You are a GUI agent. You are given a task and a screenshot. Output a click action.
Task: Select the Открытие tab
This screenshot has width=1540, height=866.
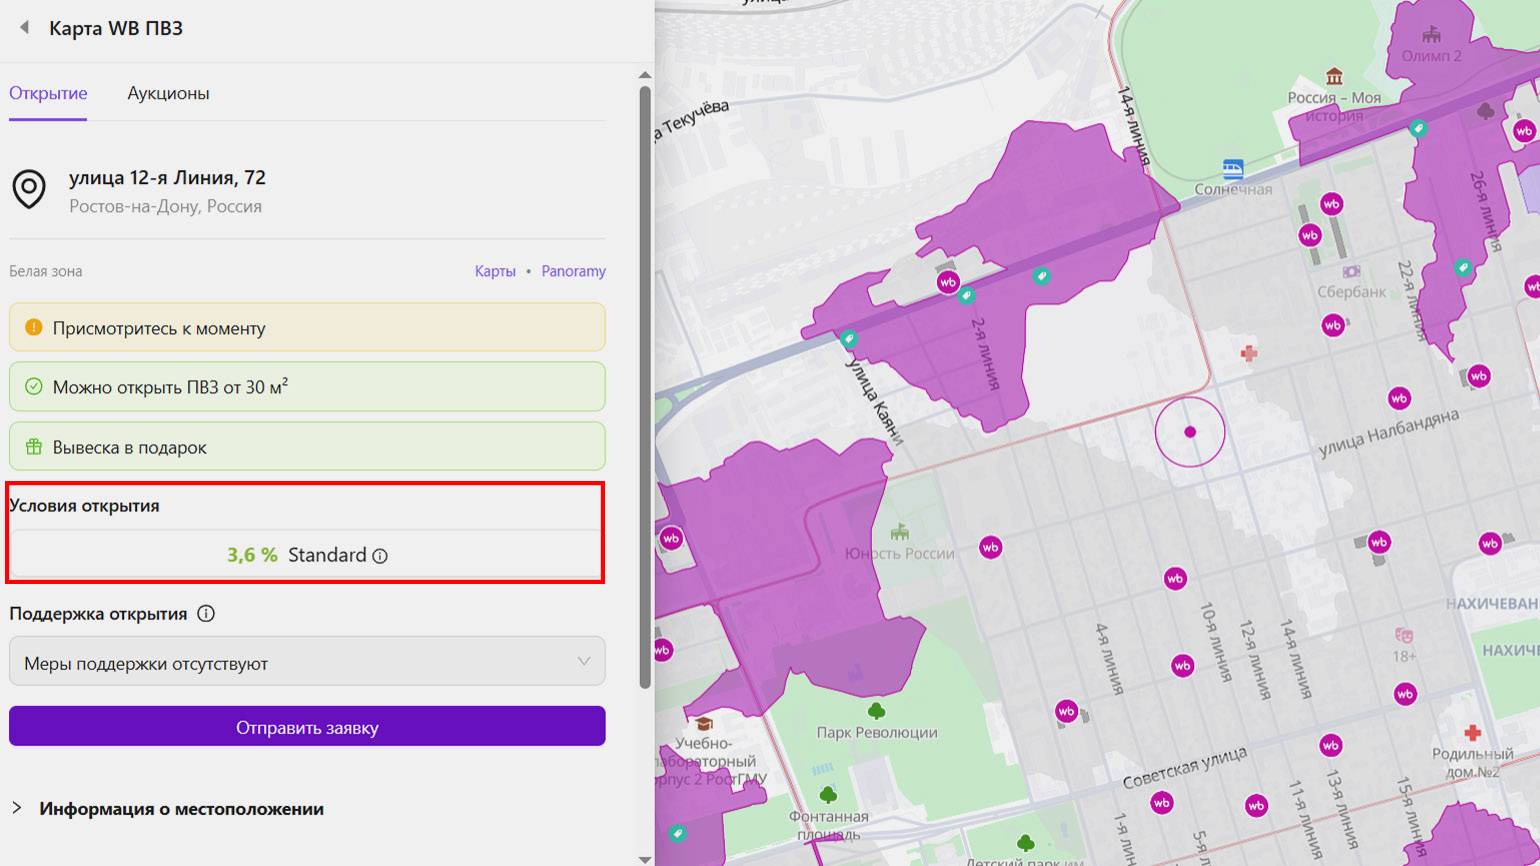(48, 93)
